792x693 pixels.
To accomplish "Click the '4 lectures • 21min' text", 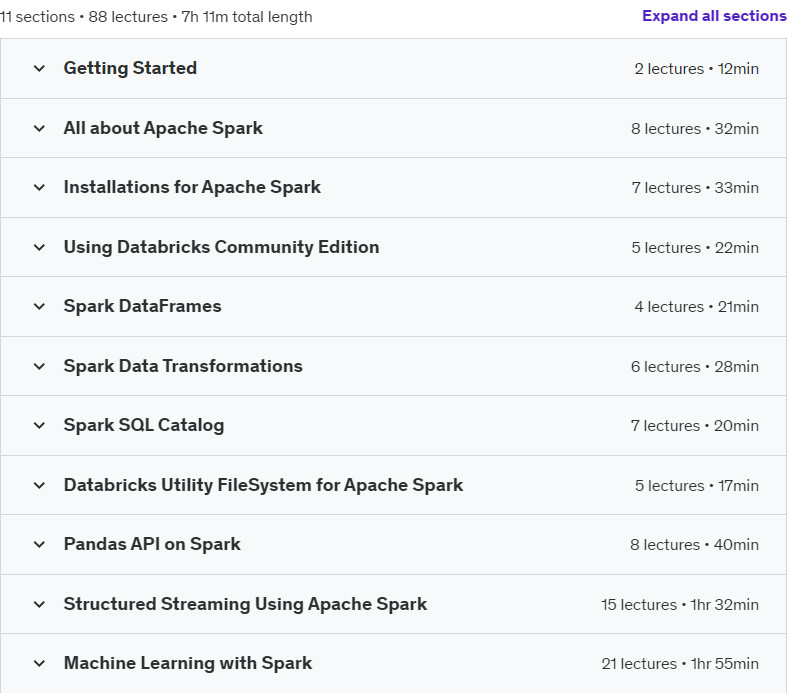I will [697, 307].
